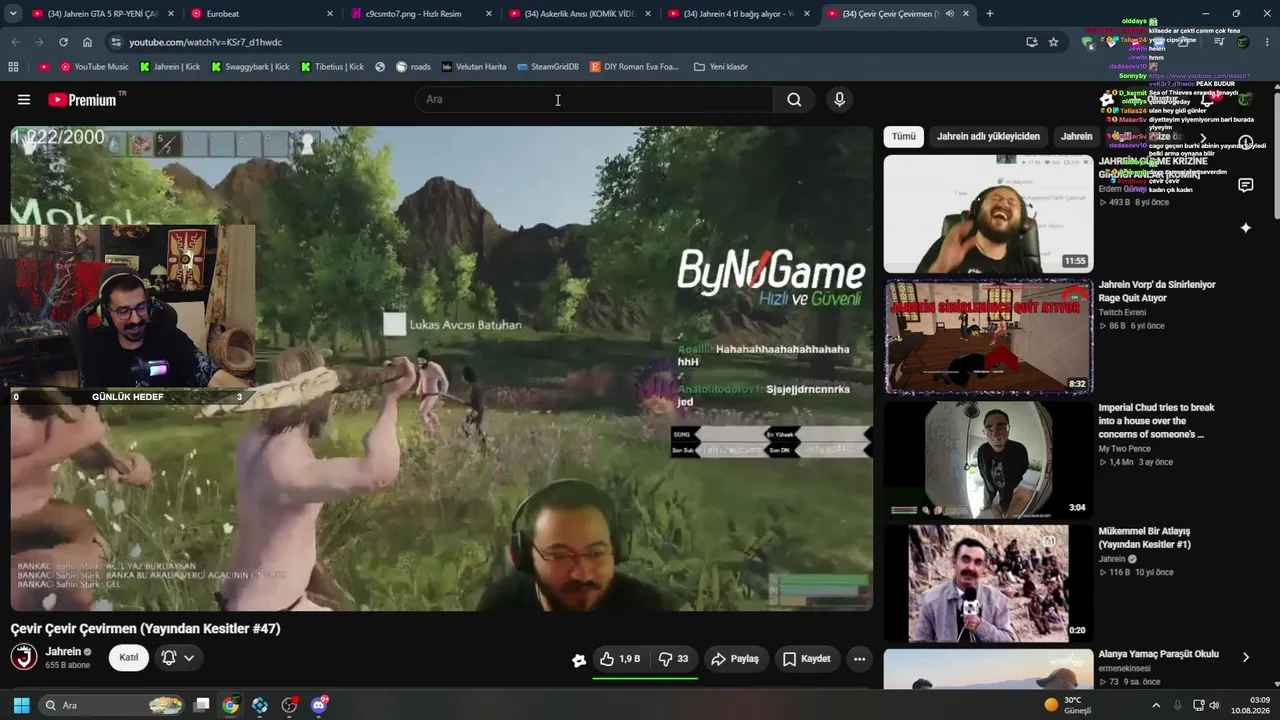Open SteamGridDB bookmark
Image resolution: width=1280 pixels, height=720 pixels.
point(548,67)
